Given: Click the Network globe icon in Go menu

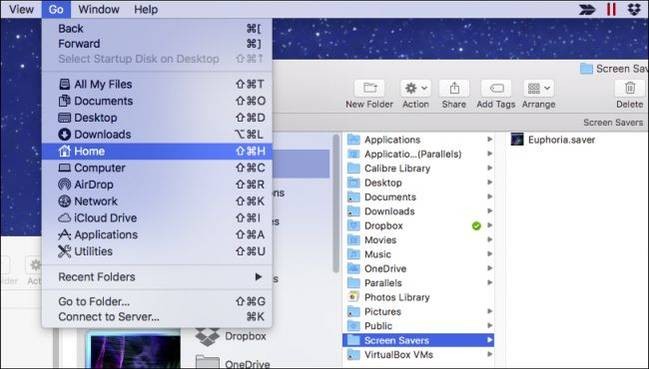Looking at the screenshot, I should point(65,201).
